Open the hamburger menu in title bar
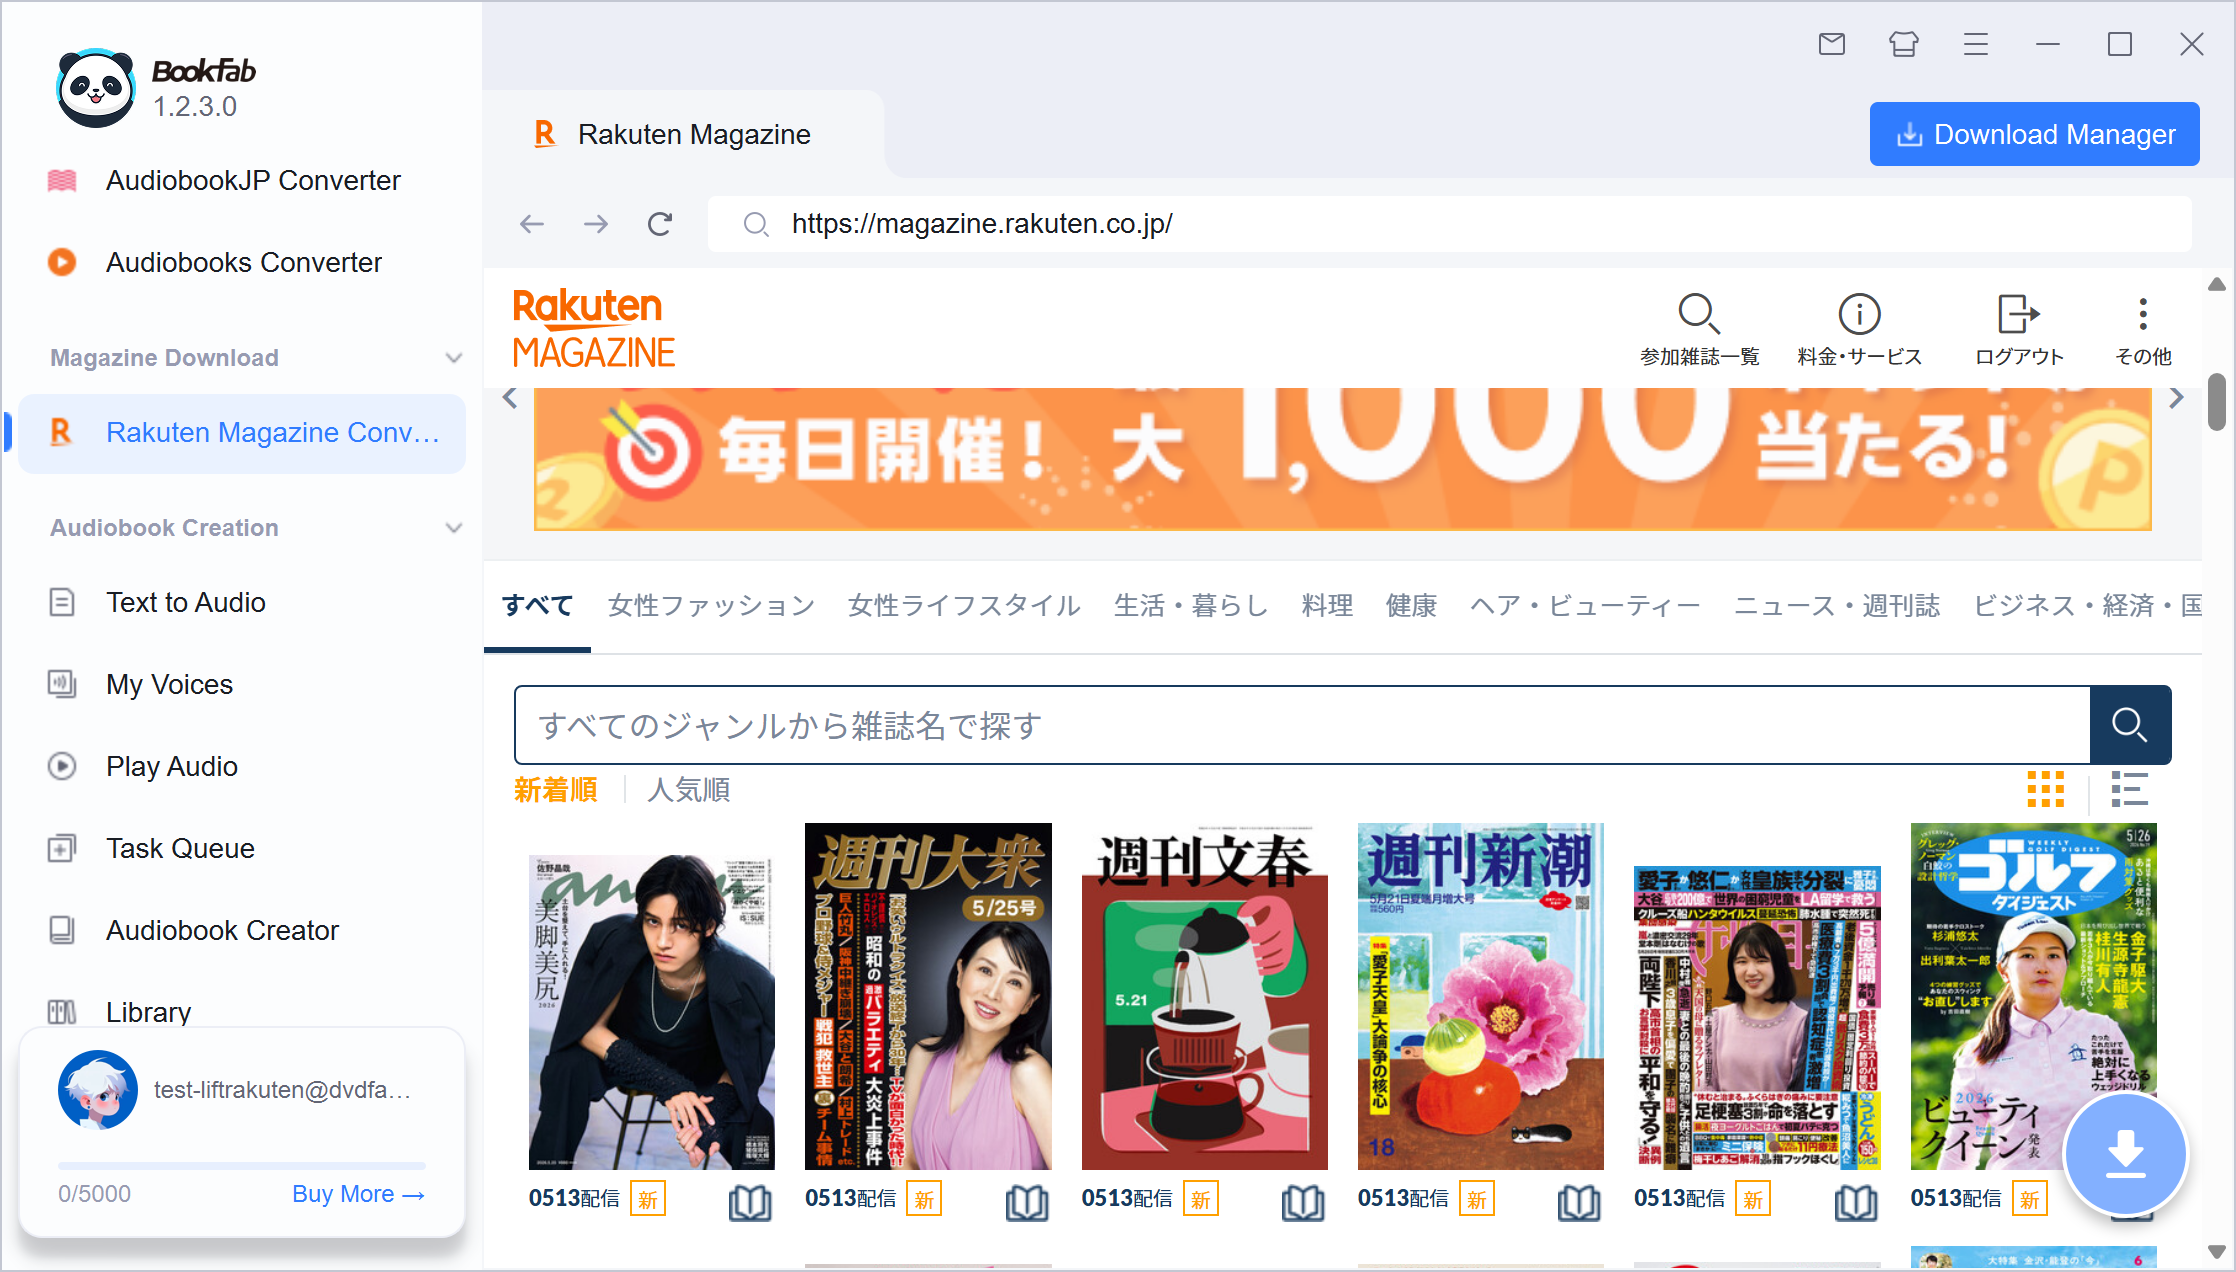Image resolution: width=2236 pixels, height=1272 pixels. click(x=1976, y=44)
